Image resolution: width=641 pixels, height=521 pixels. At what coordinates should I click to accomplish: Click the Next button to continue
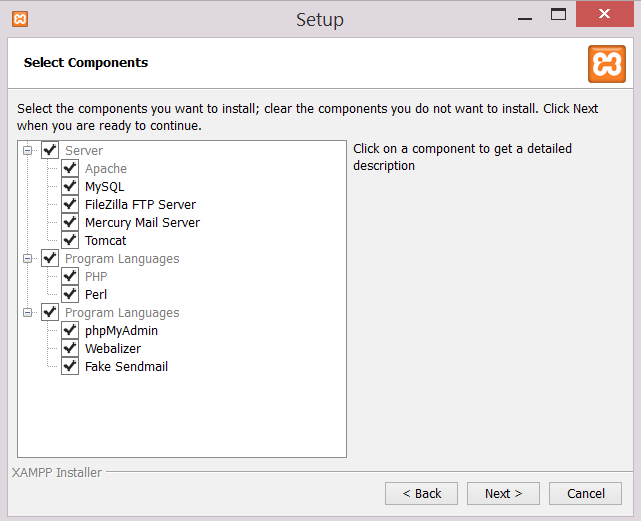pyautogui.click(x=503, y=493)
